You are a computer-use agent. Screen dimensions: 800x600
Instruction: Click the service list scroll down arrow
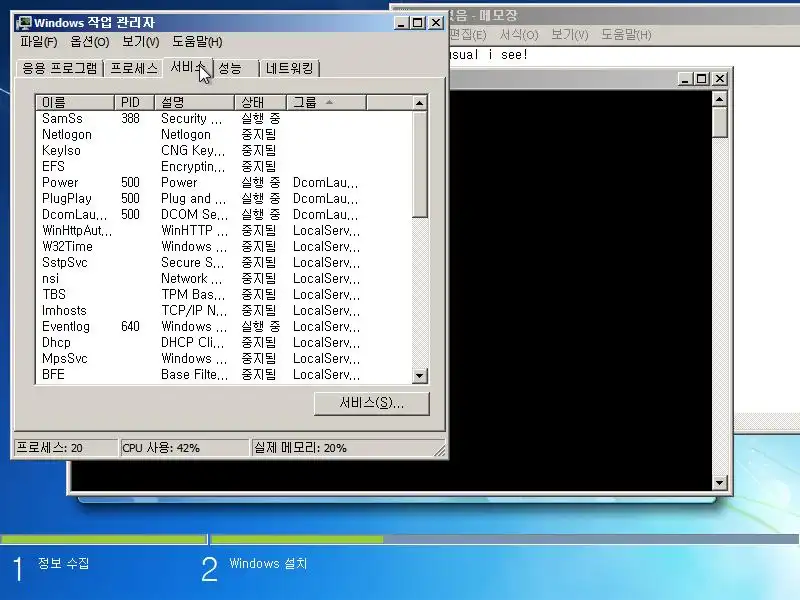coord(419,376)
